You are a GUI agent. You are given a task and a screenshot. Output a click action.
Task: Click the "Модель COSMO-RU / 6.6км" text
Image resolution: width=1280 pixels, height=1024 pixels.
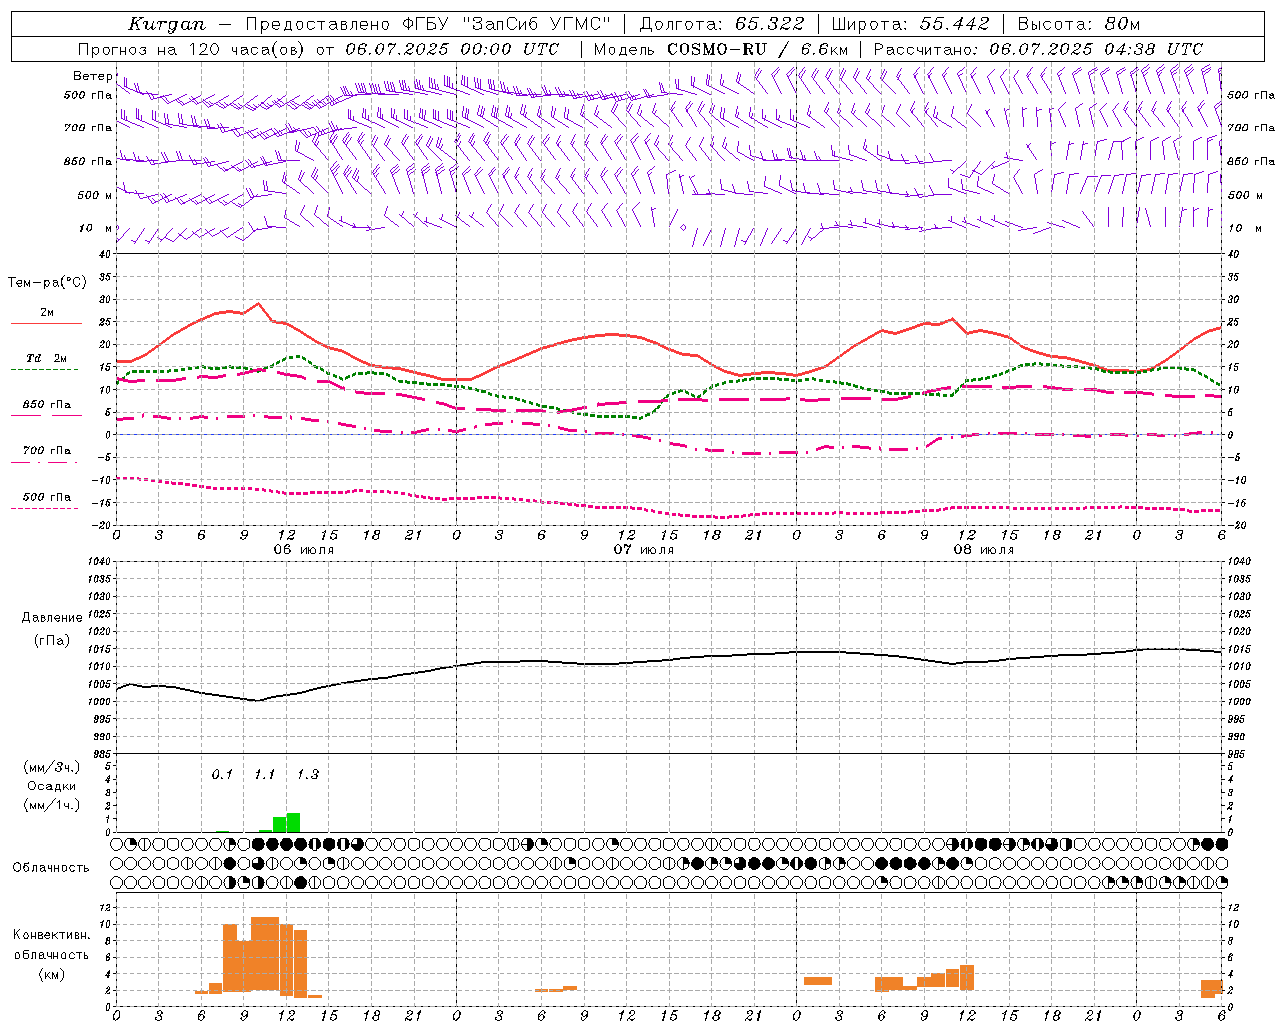720,49
